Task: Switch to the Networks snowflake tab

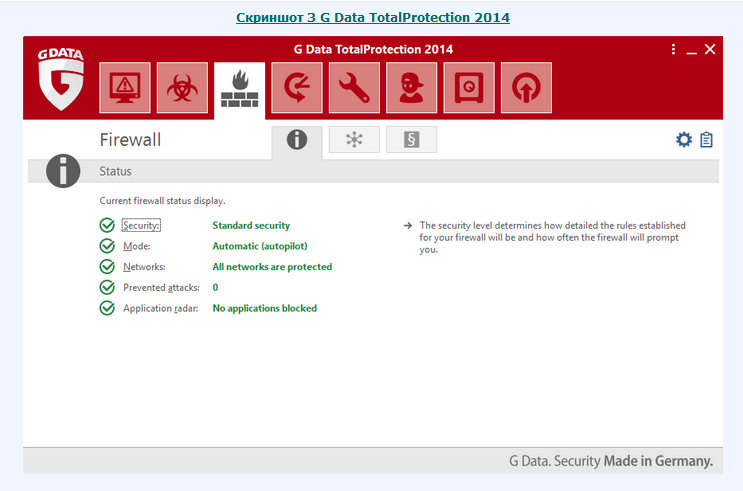Action: click(354, 140)
